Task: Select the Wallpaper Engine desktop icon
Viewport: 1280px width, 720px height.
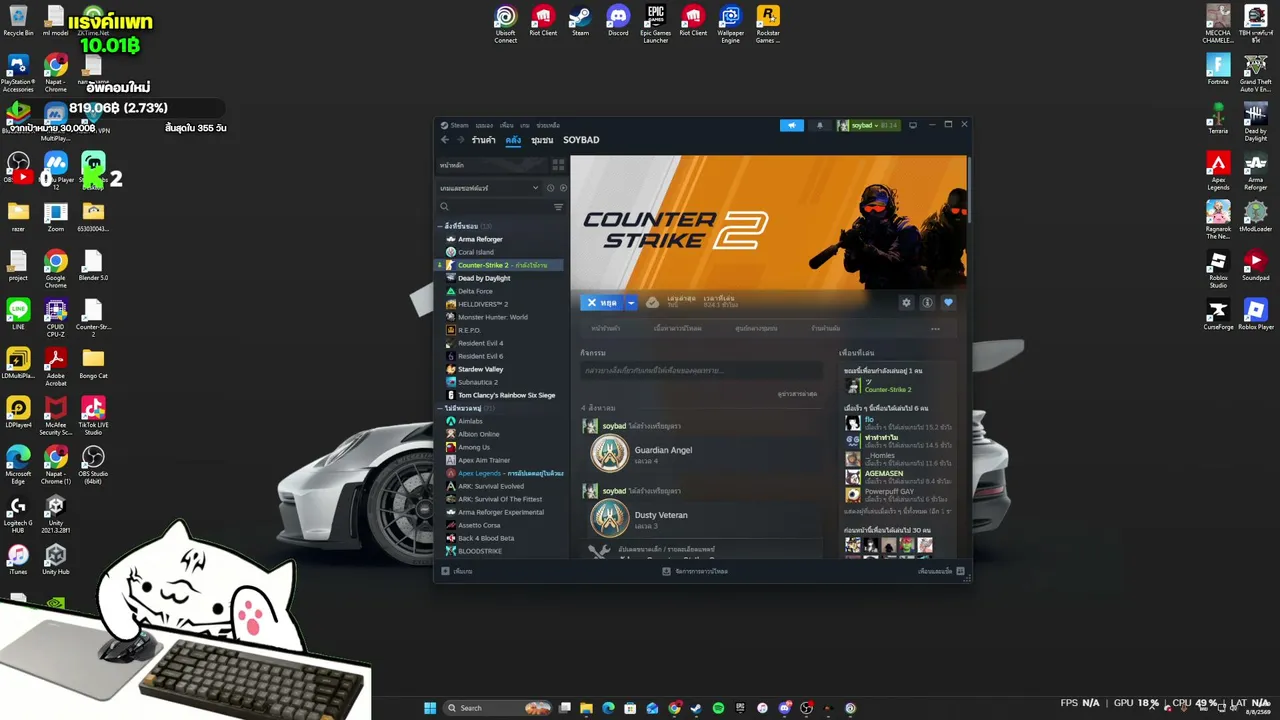Action: click(x=731, y=24)
